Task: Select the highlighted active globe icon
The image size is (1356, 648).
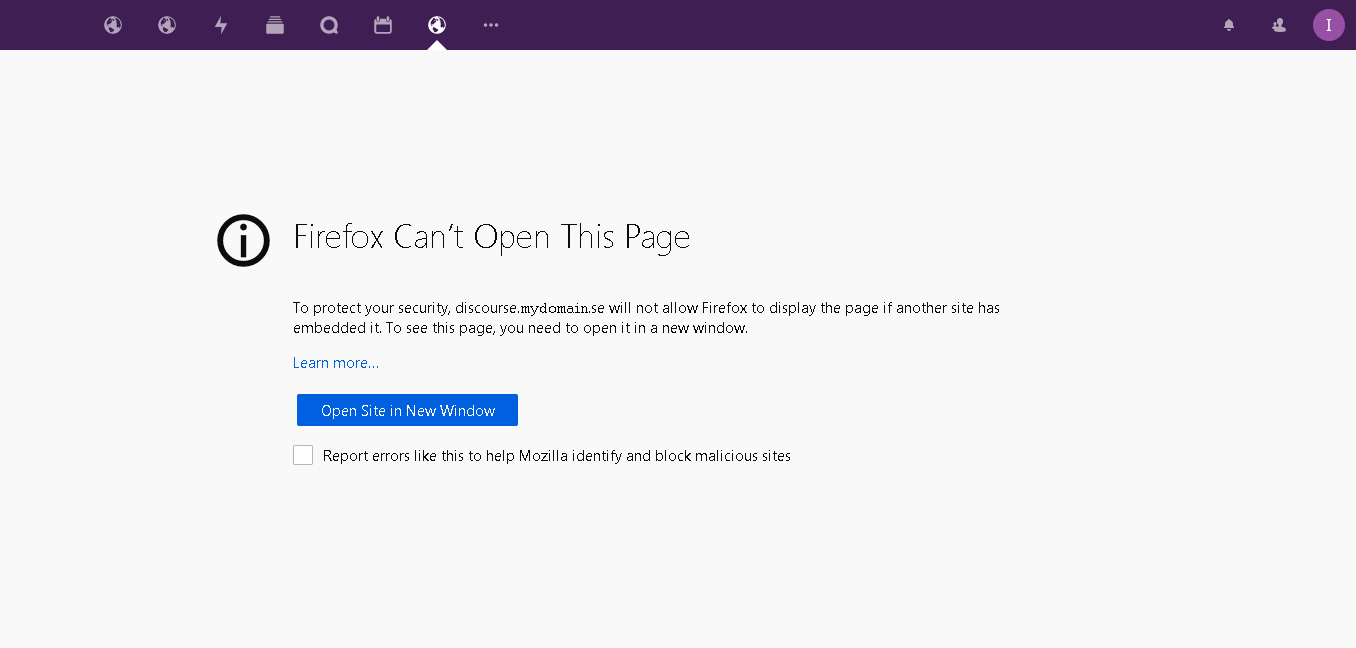Action: pos(437,25)
